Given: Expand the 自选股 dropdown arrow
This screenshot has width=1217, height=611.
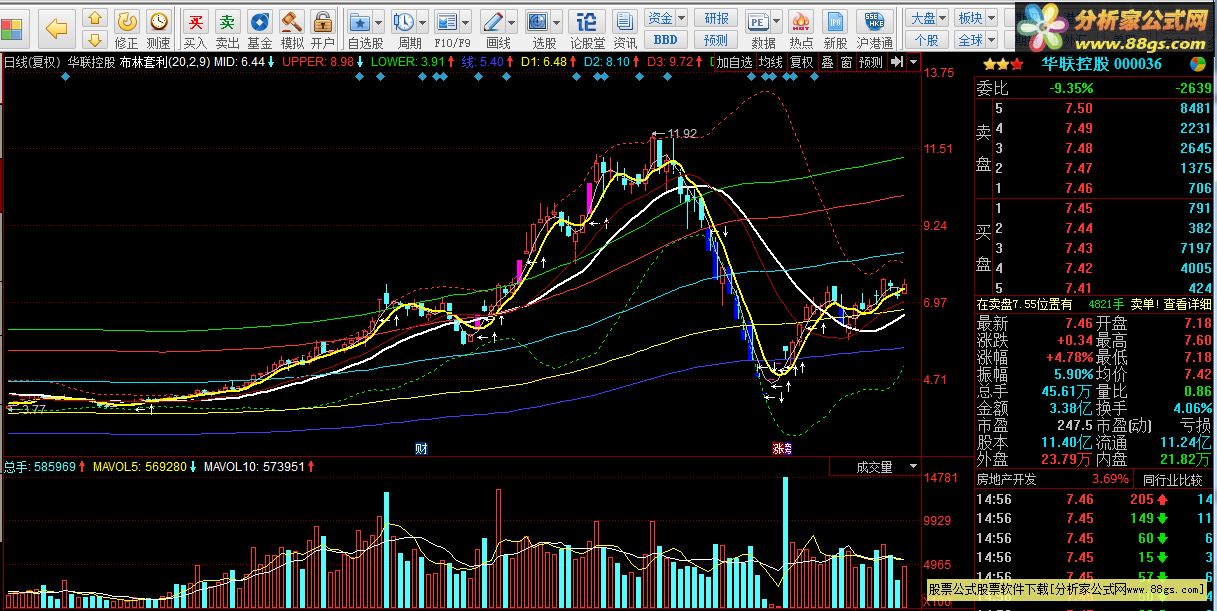Looking at the screenshot, I should click(x=380, y=21).
